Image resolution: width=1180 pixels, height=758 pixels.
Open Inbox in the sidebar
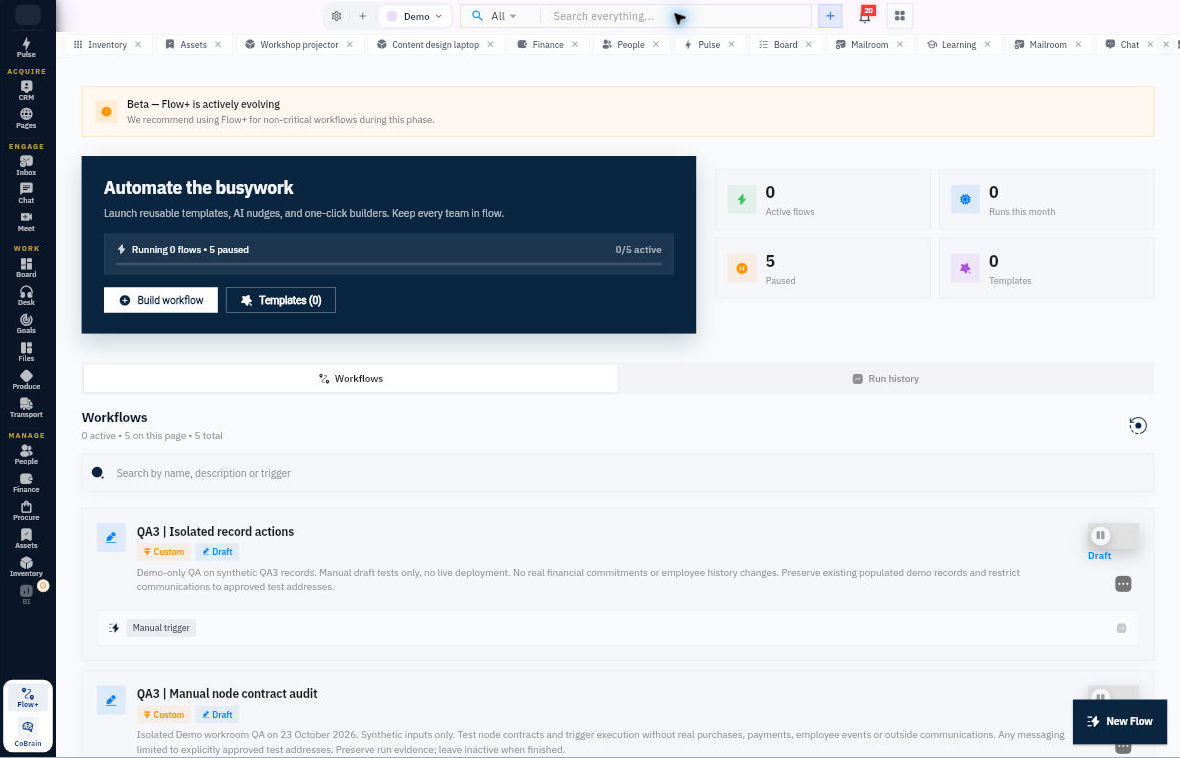[x=26, y=166]
